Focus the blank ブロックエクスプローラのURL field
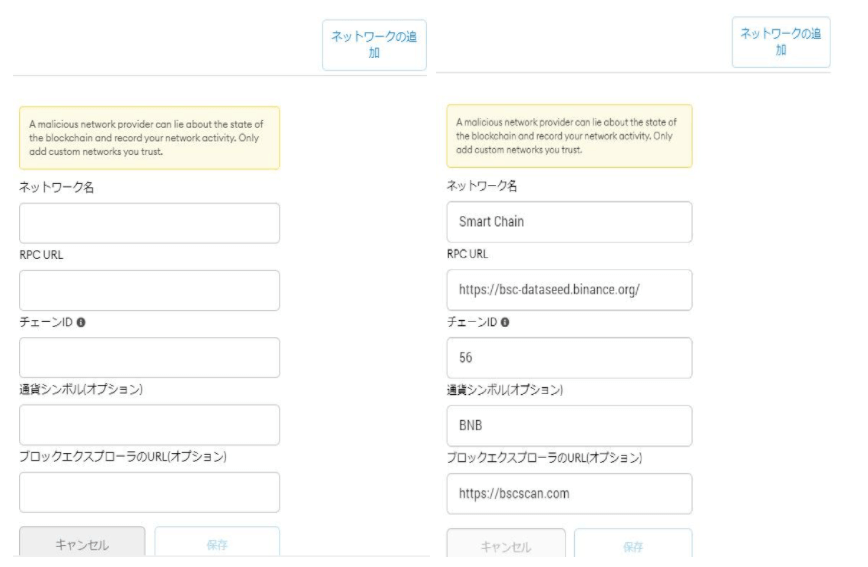The width and height of the screenshot is (868, 567). (x=149, y=492)
